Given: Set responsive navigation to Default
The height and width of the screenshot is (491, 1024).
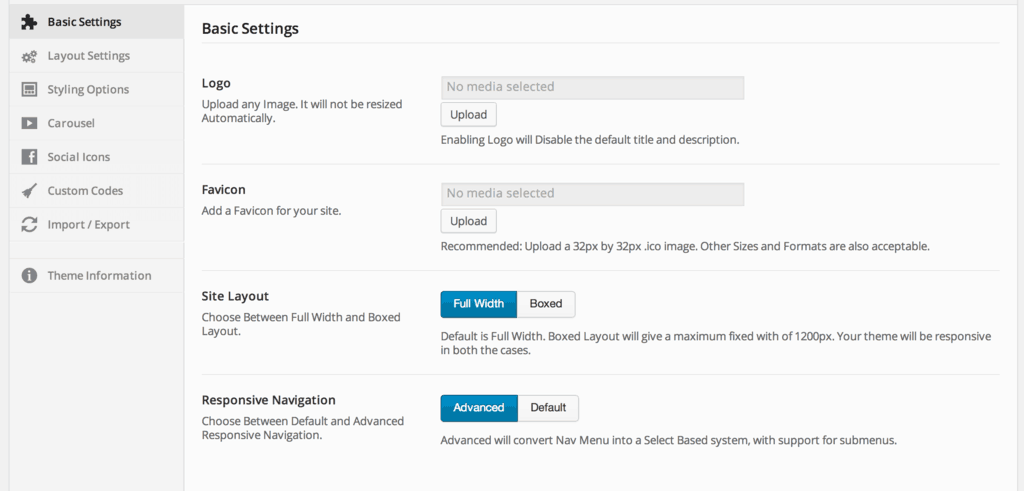Looking at the screenshot, I should click(x=548, y=408).
